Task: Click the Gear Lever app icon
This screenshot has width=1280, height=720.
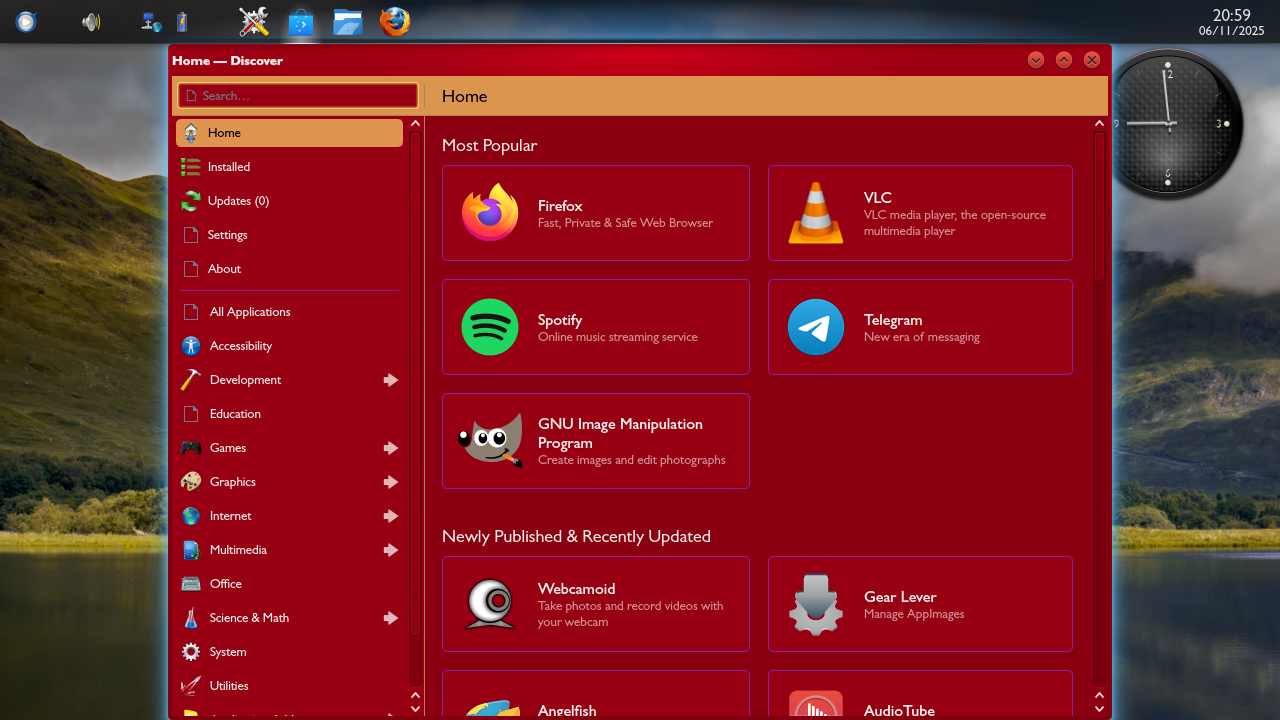Action: [816, 604]
